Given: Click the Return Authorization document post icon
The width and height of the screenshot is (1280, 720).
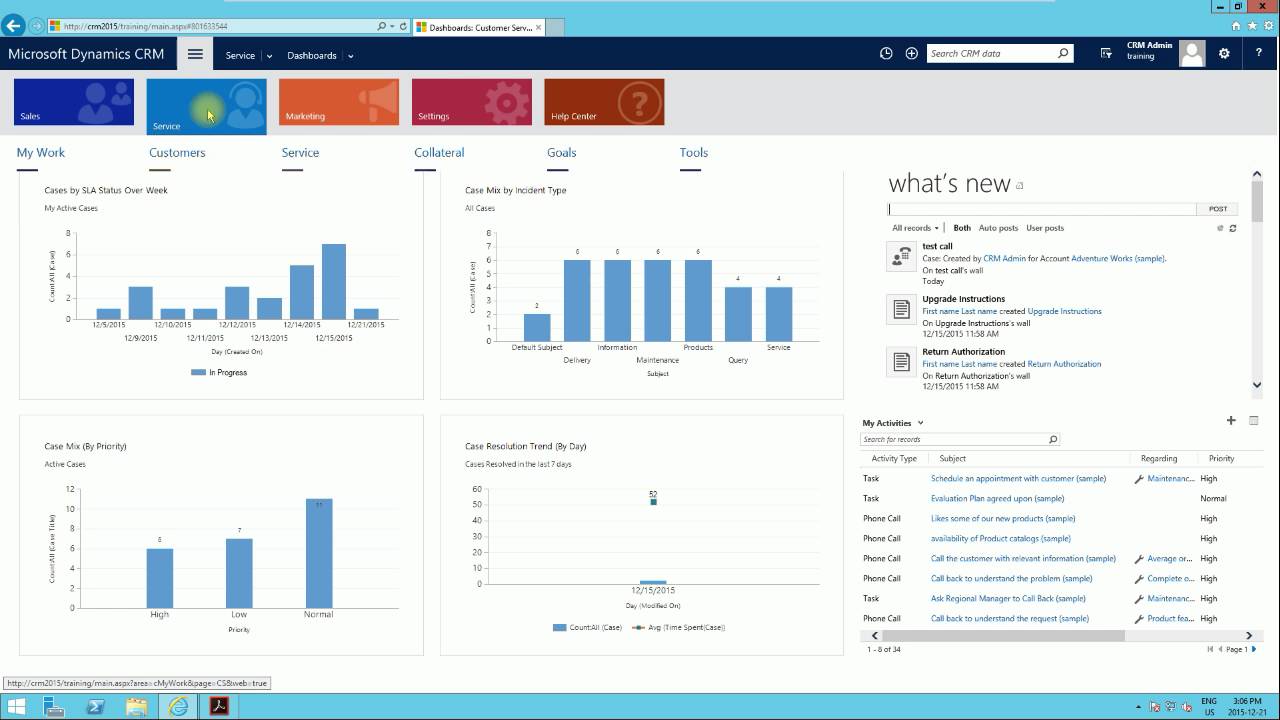Looking at the screenshot, I should pos(901,362).
